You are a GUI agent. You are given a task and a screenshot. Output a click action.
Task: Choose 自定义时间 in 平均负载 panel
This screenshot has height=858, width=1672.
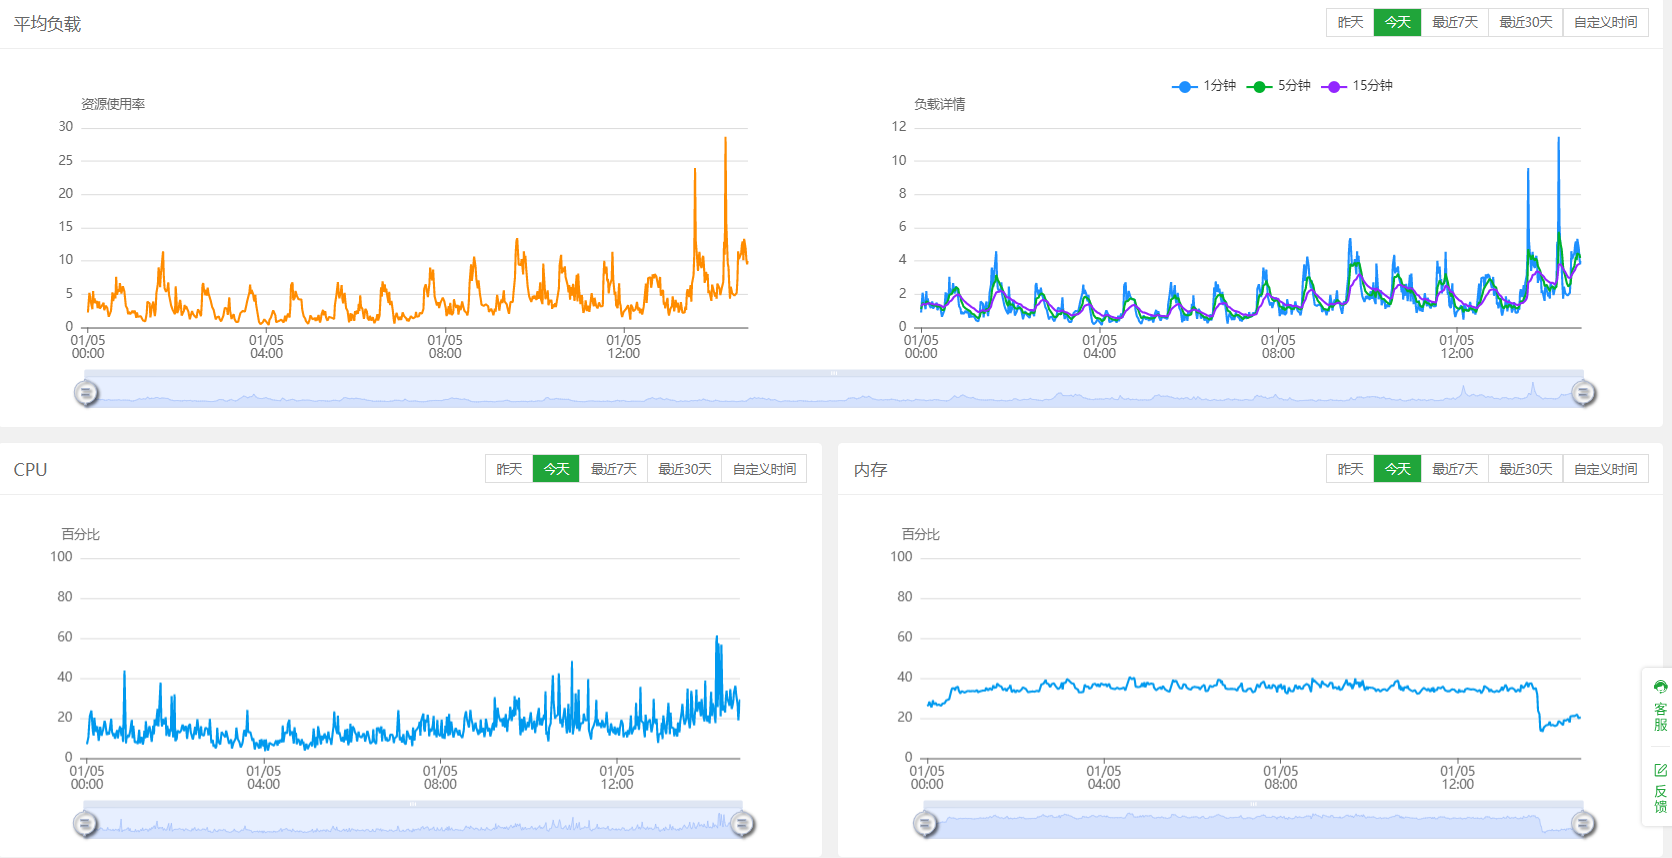pyautogui.click(x=1605, y=22)
